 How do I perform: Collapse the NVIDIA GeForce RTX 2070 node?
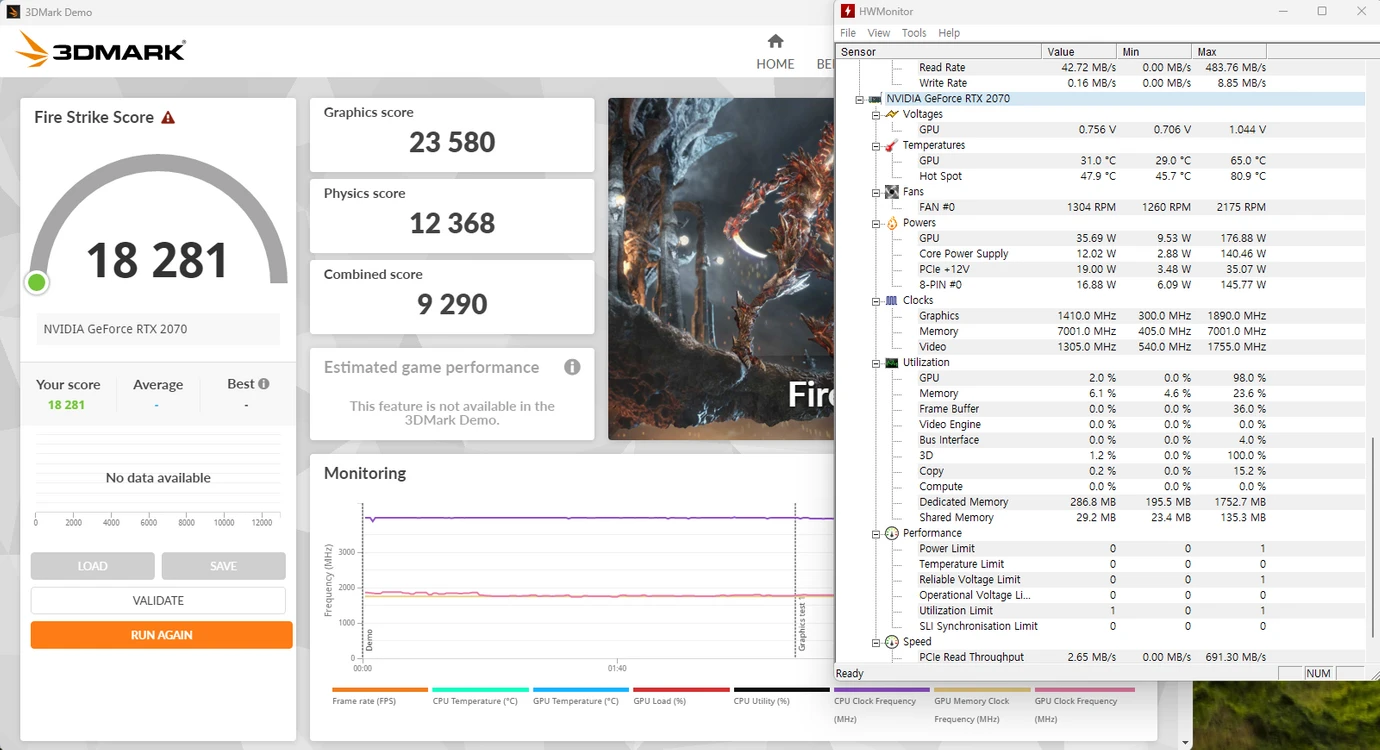[860, 99]
